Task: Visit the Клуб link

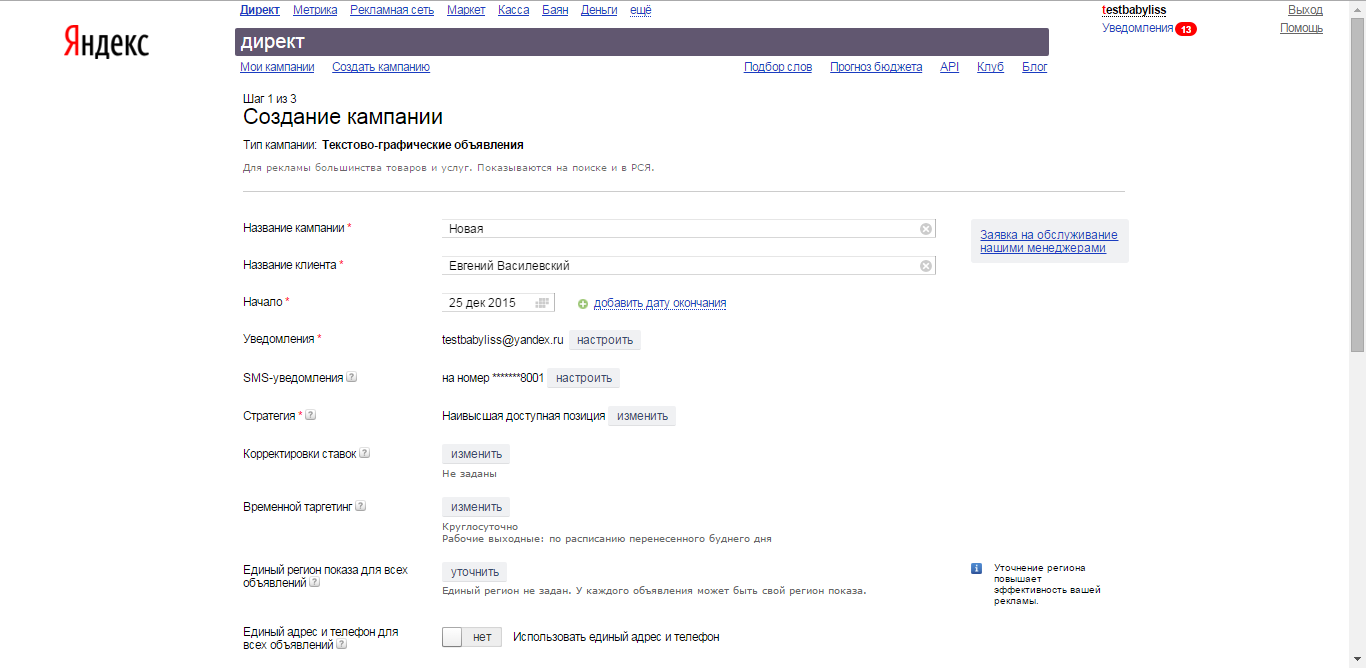Action: pyautogui.click(x=990, y=67)
